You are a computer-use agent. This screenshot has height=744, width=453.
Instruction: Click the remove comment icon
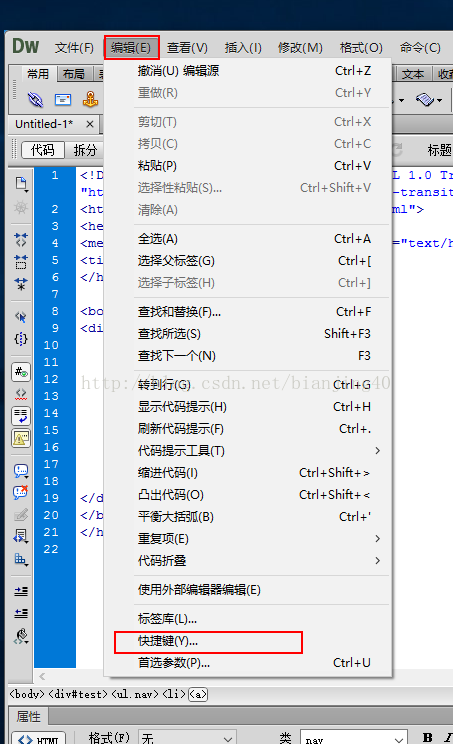click(x=21, y=493)
